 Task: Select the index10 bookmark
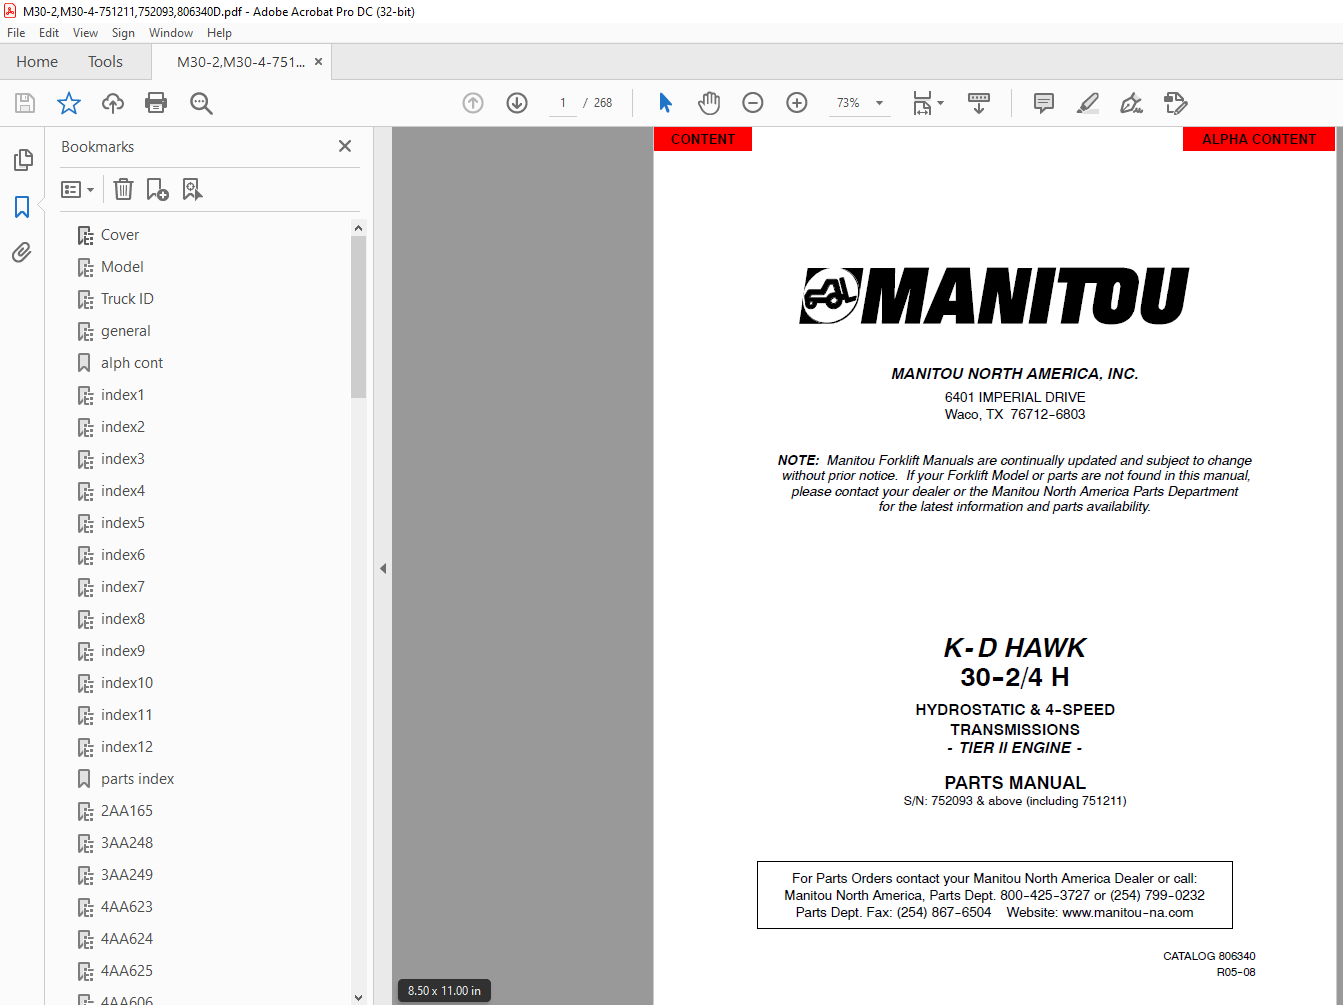[127, 683]
